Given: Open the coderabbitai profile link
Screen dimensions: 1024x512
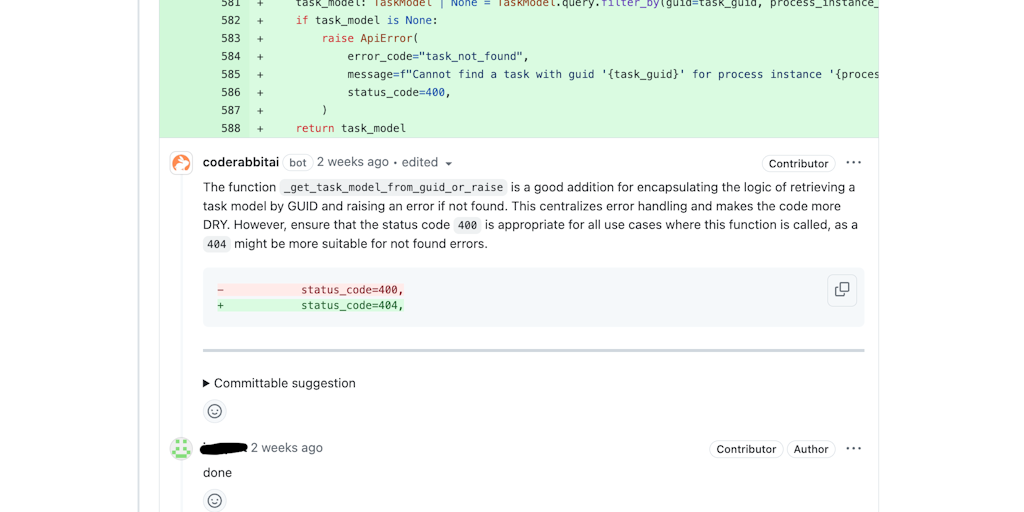Looking at the screenshot, I should 240,162.
